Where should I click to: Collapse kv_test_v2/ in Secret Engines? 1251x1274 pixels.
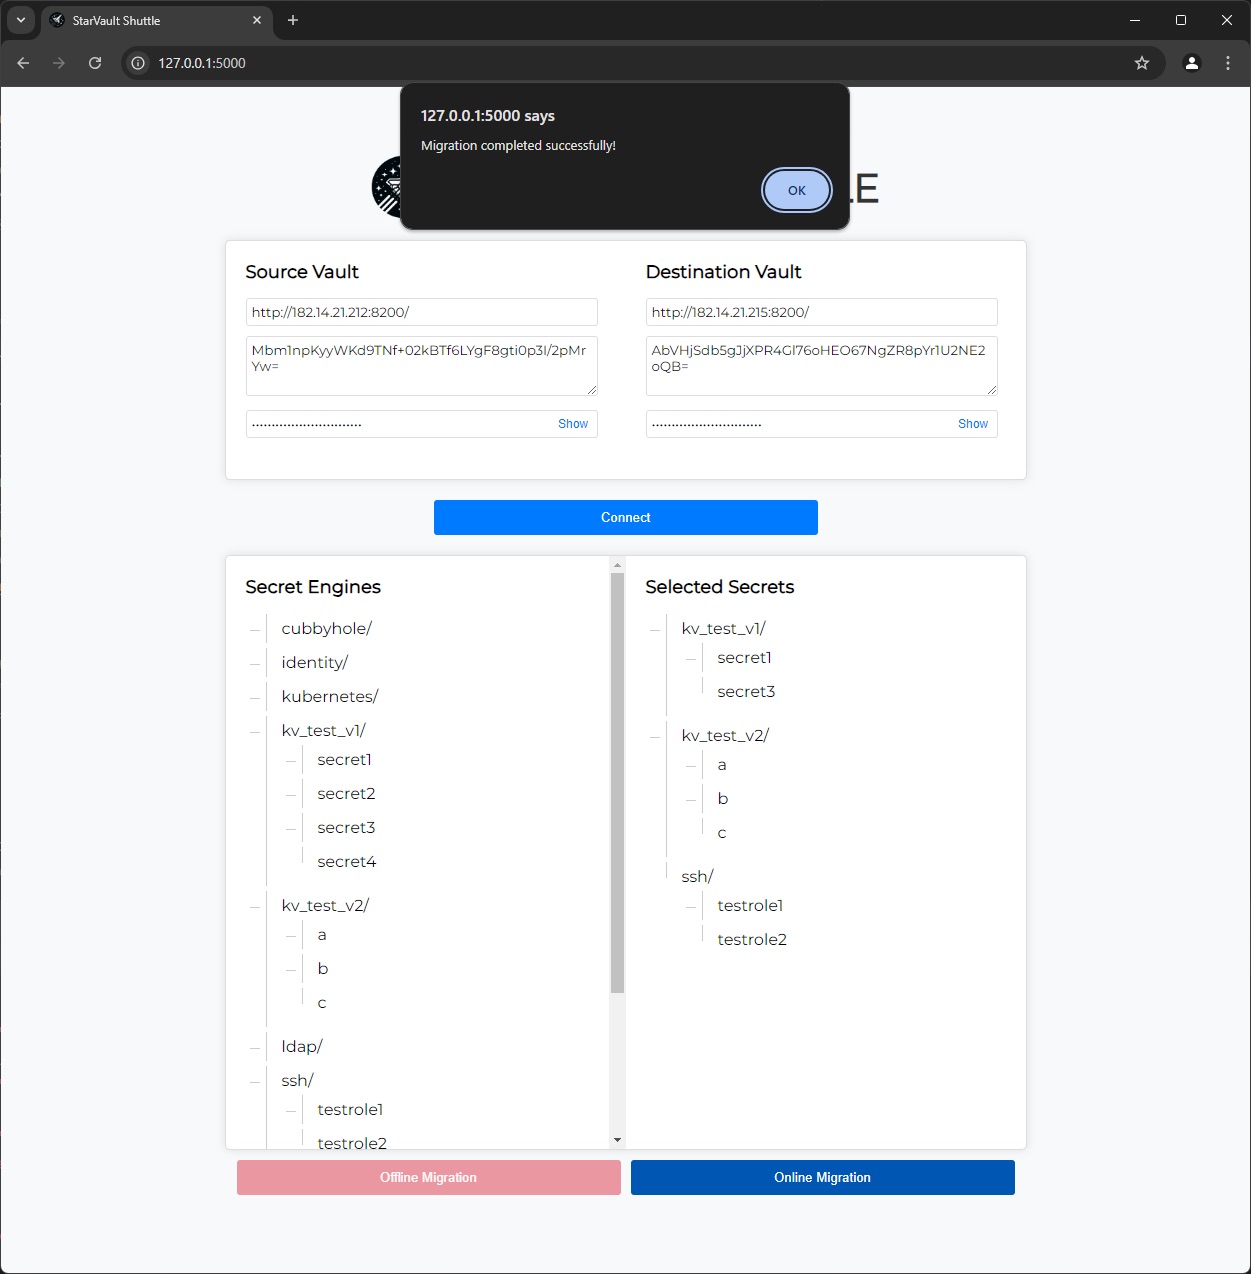point(255,906)
